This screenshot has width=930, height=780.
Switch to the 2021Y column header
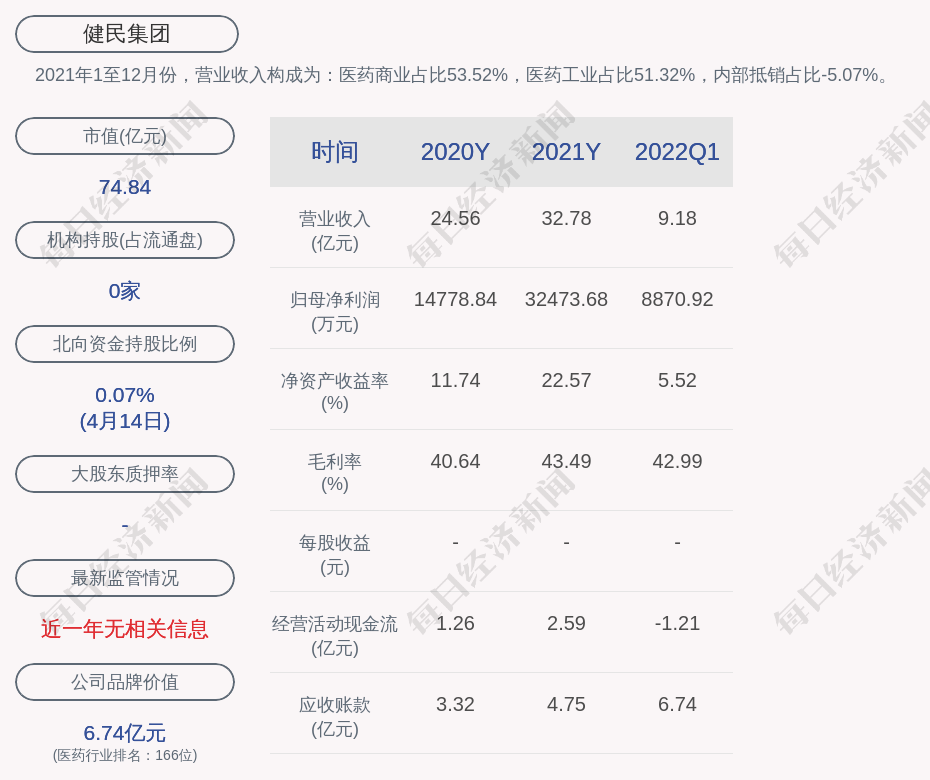tap(566, 152)
